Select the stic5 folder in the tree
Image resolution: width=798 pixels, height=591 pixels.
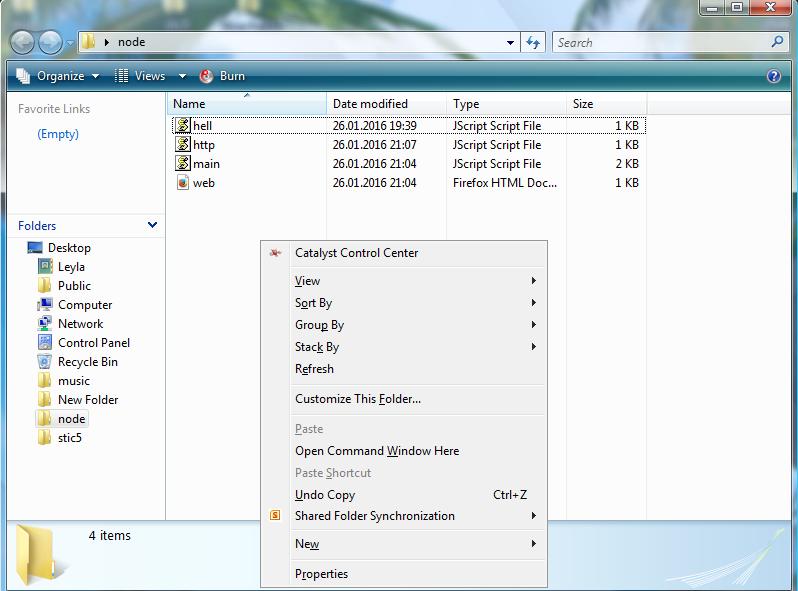coord(70,438)
